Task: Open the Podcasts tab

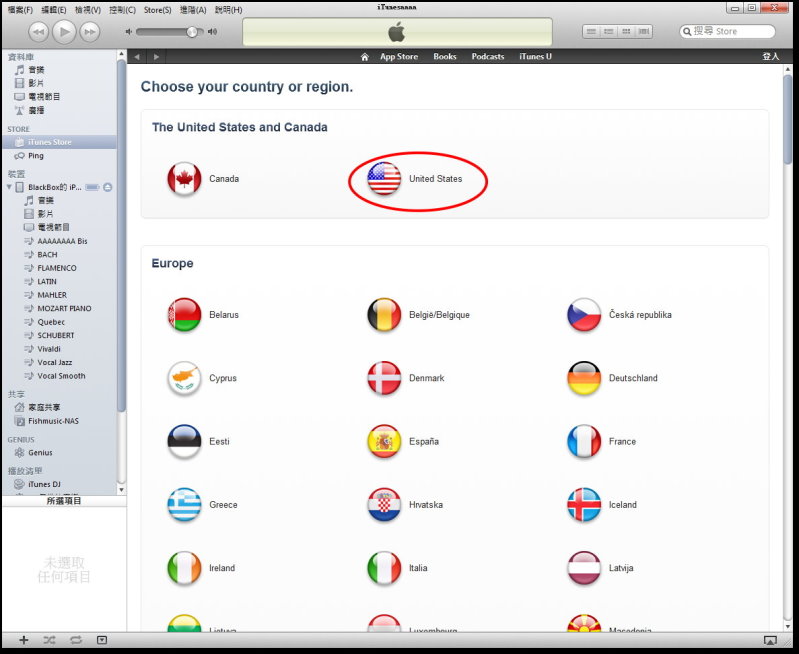Action: click(x=488, y=57)
